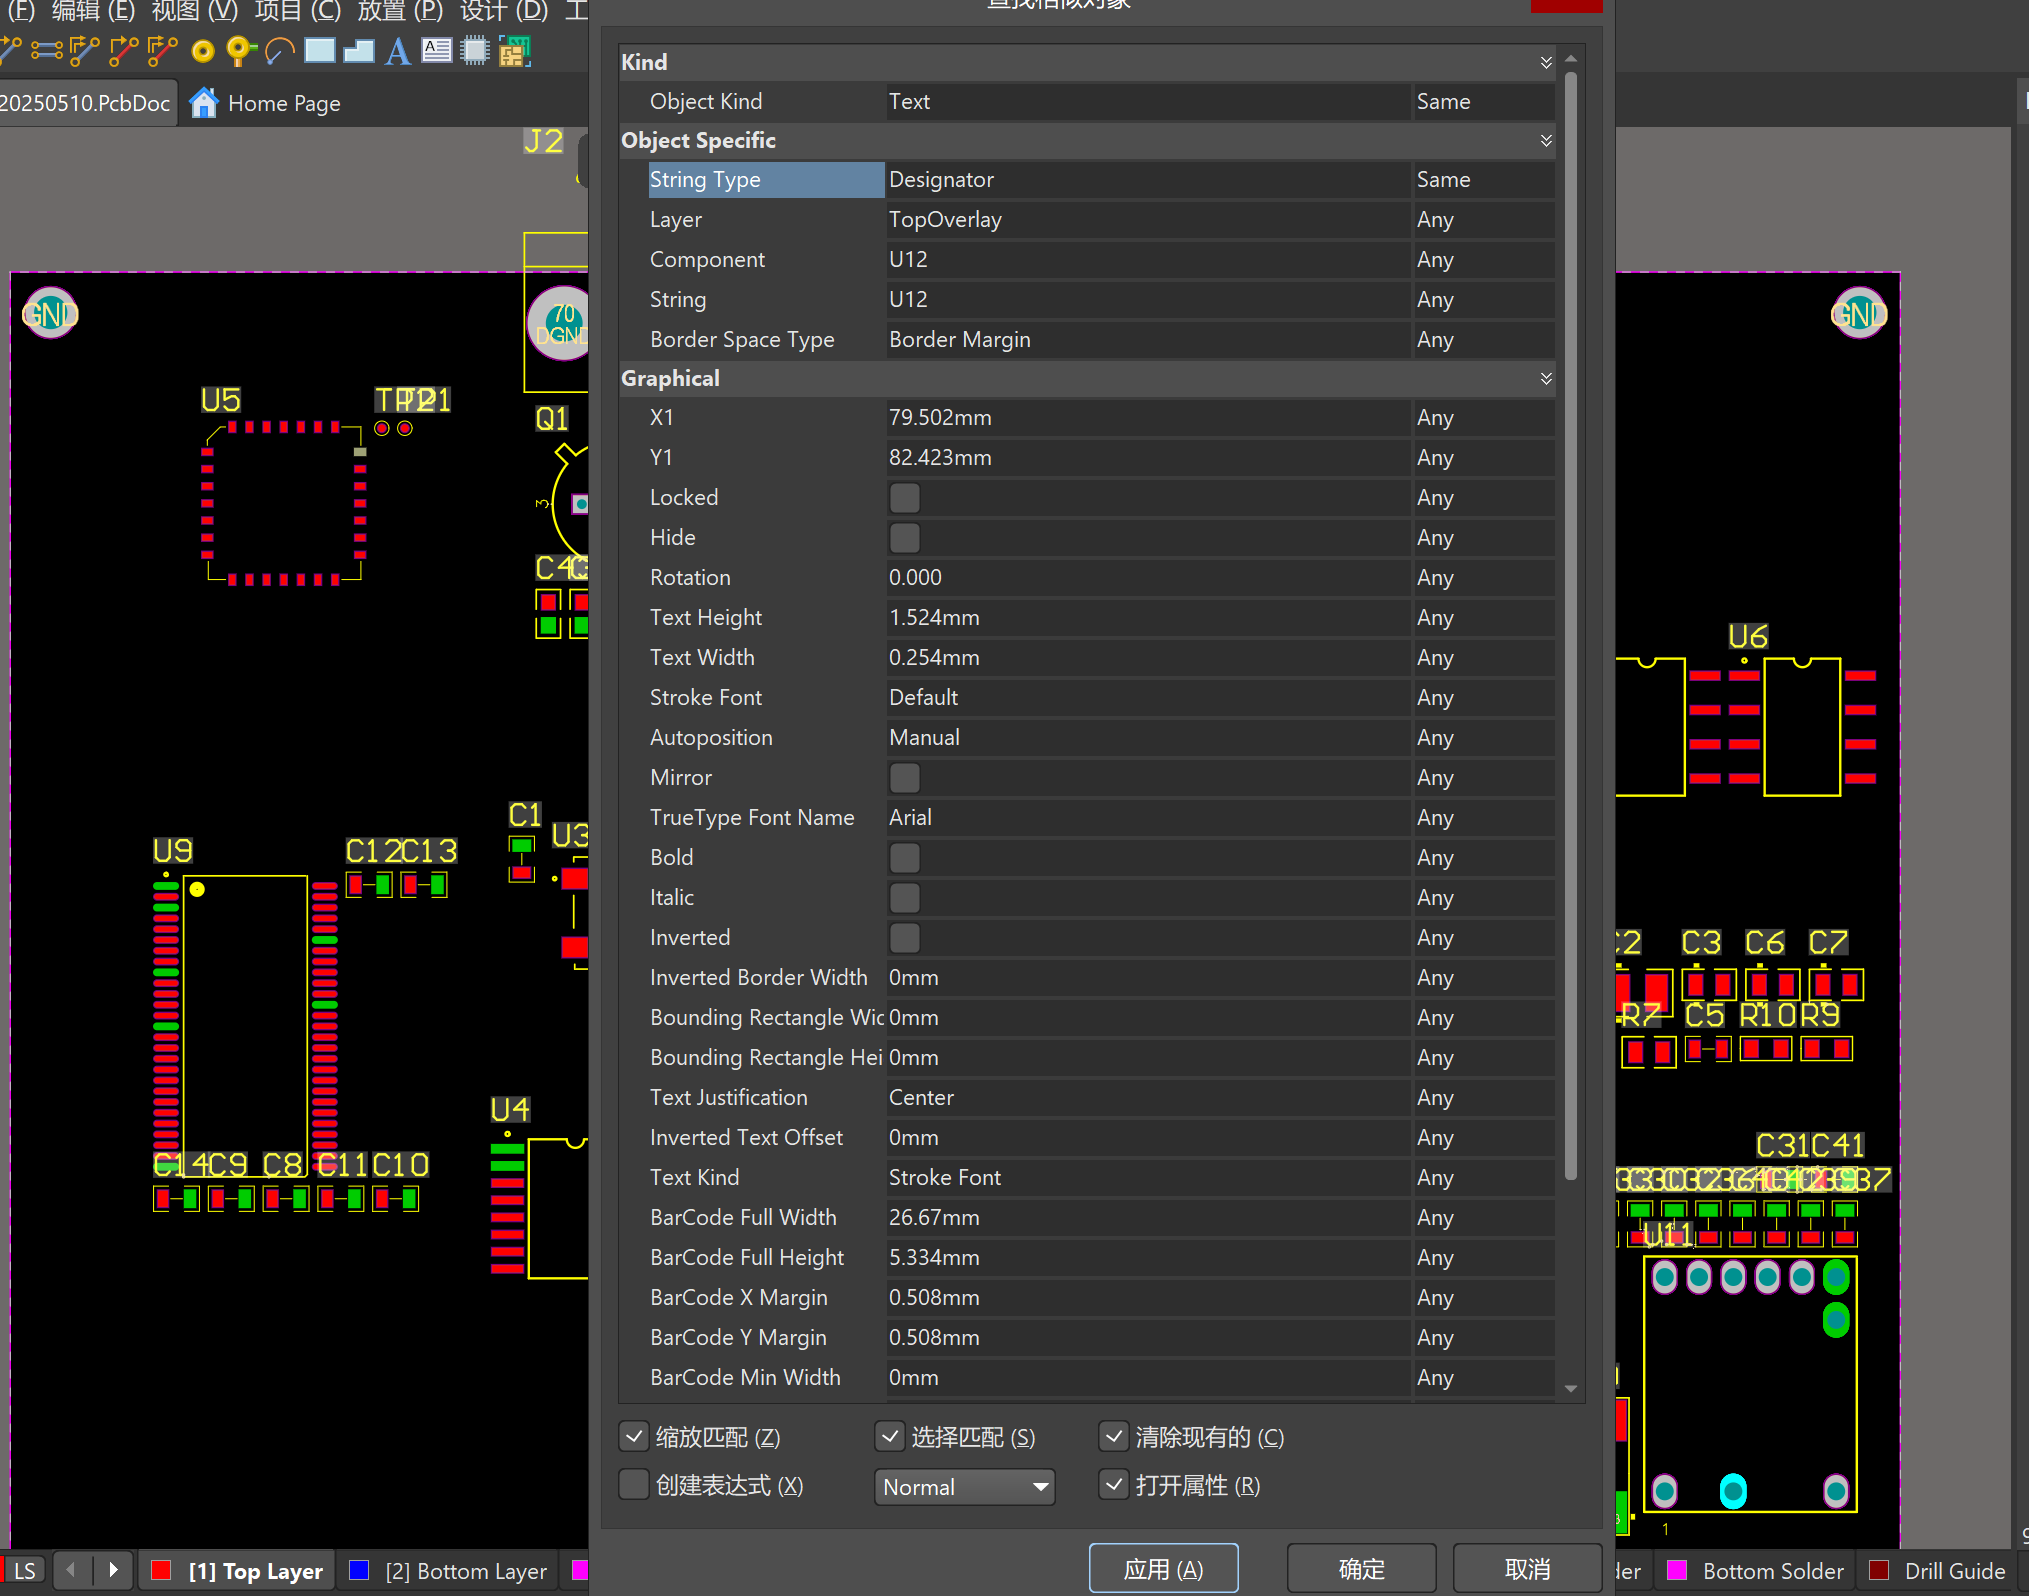
Task: Open the 视图 (V) menu
Action: pos(194,11)
